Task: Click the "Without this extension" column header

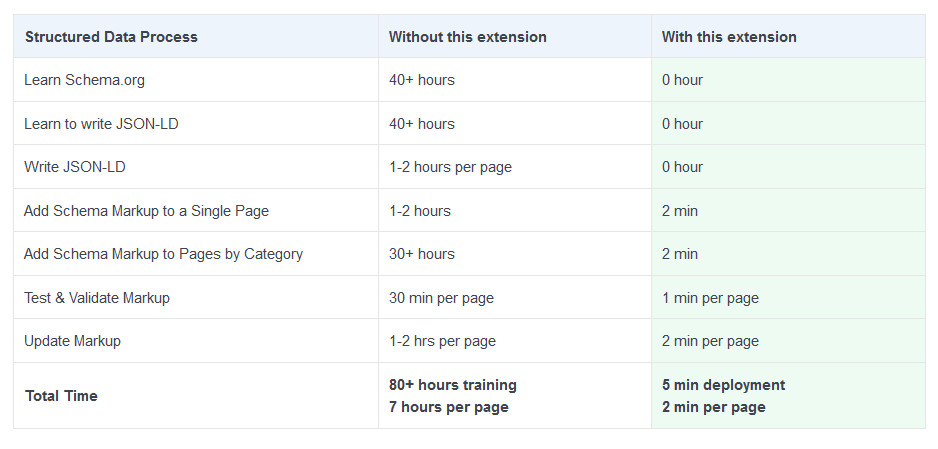Action: click(x=467, y=37)
